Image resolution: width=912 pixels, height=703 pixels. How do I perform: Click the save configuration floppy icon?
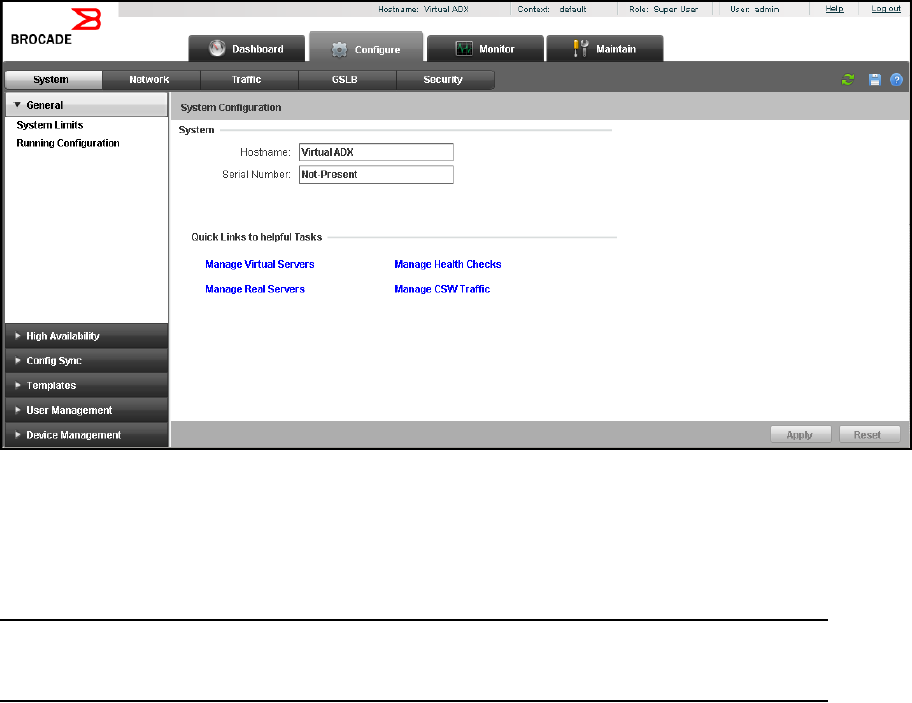click(874, 80)
